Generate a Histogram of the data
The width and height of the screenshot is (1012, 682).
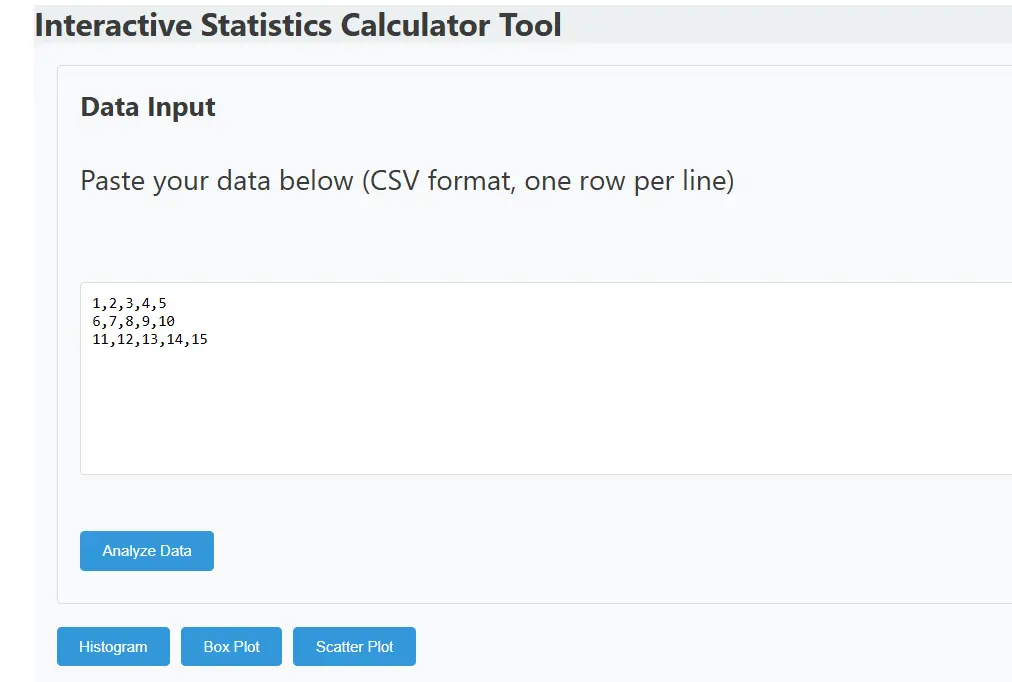click(x=112, y=646)
